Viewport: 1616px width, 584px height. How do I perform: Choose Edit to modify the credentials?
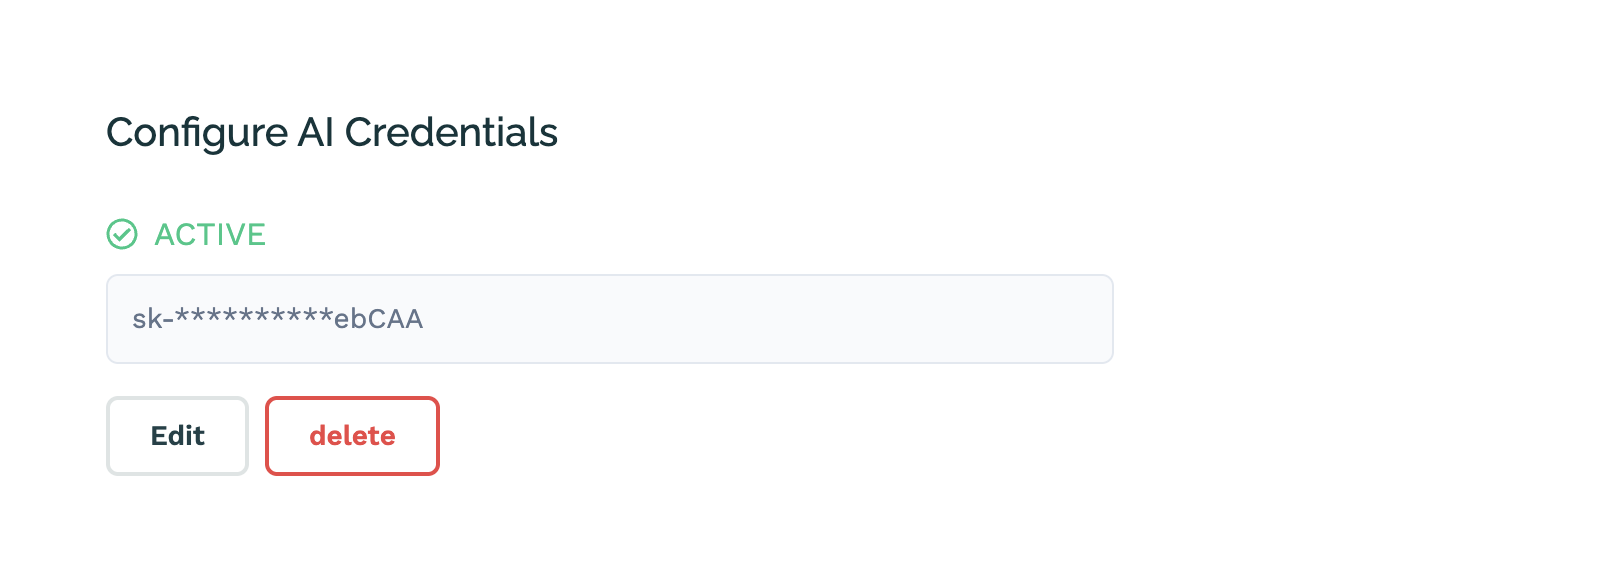177,436
